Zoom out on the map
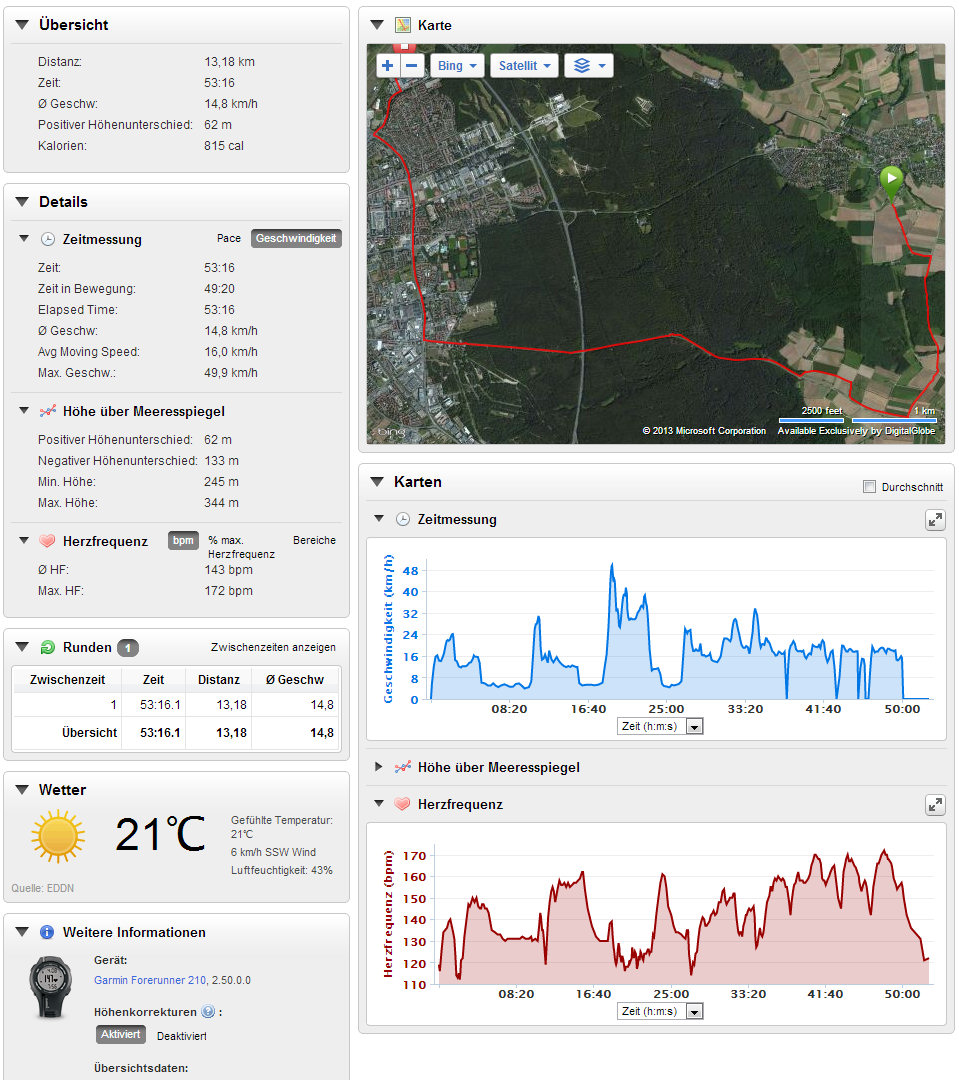 412,66
